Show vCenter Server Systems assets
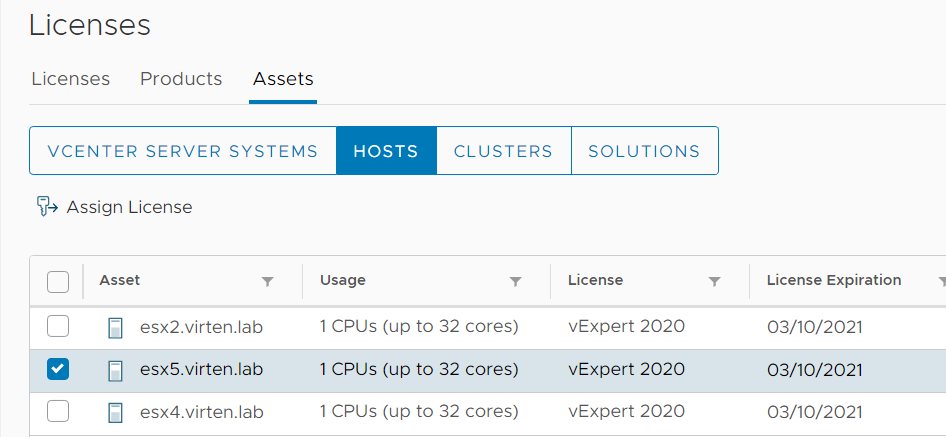The height and width of the screenshot is (437, 946). point(183,150)
